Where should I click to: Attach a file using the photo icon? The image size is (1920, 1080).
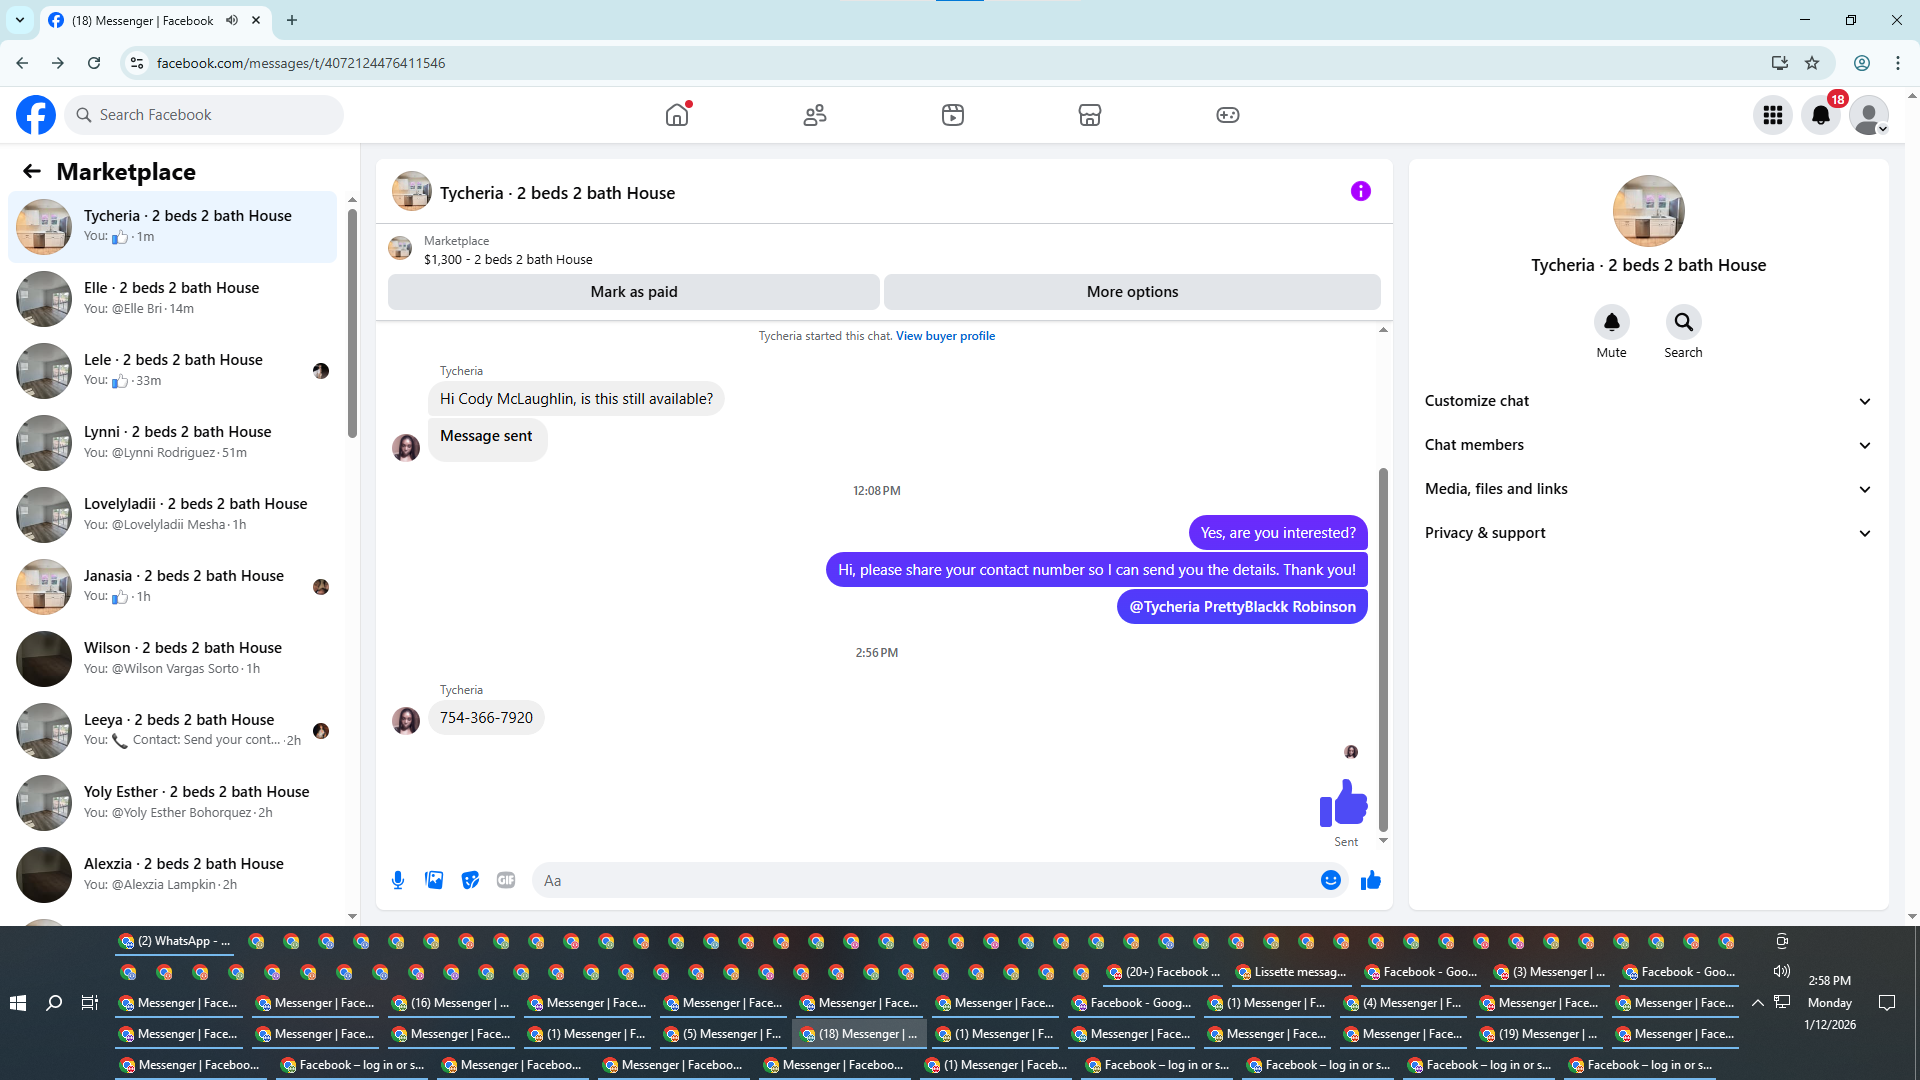434,880
